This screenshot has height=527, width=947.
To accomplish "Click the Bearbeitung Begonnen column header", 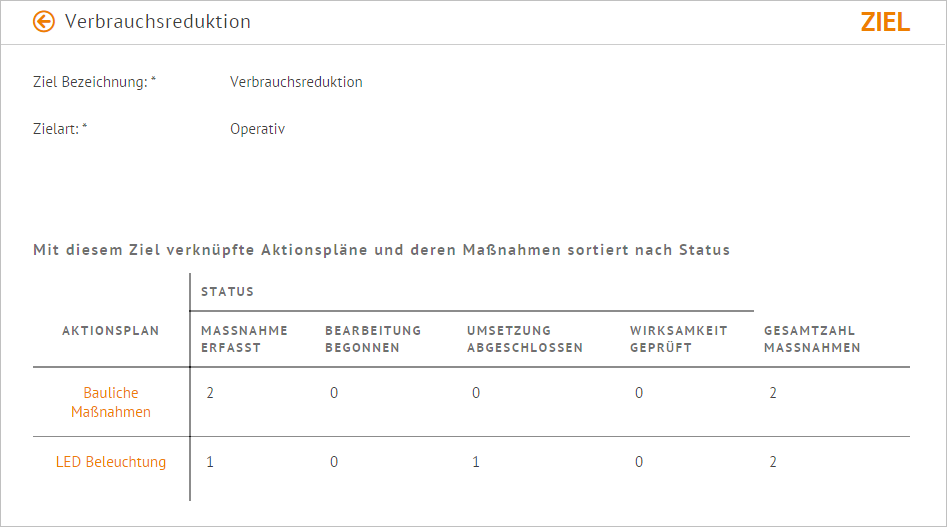I will pos(373,339).
